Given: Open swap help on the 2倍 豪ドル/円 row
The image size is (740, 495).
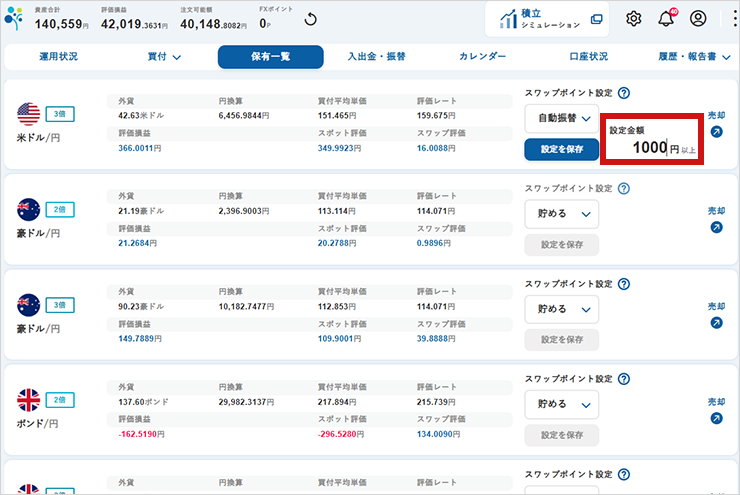Looking at the screenshot, I should pos(624,189).
